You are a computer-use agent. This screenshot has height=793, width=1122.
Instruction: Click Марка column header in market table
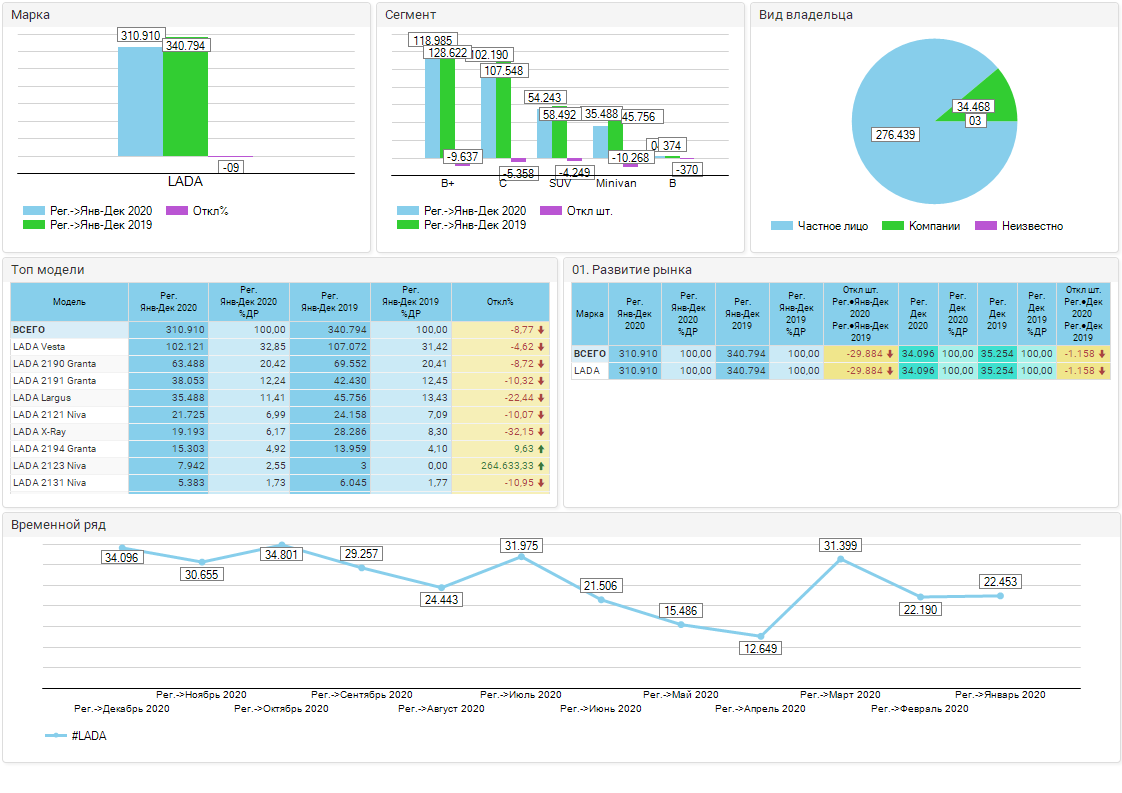(590, 313)
